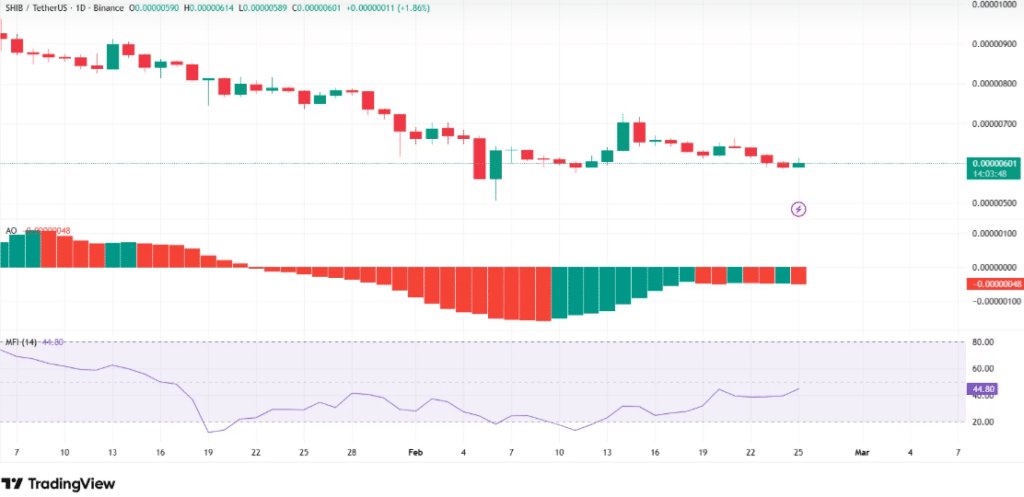This screenshot has width=1024, height=497.
Task: Click the SHIB / TetherUS symbol title
Action: [x=39, y=8]
